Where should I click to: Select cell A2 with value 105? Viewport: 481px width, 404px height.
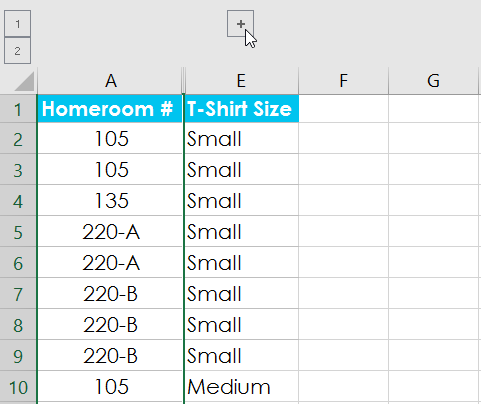click(x=110, y=139)
